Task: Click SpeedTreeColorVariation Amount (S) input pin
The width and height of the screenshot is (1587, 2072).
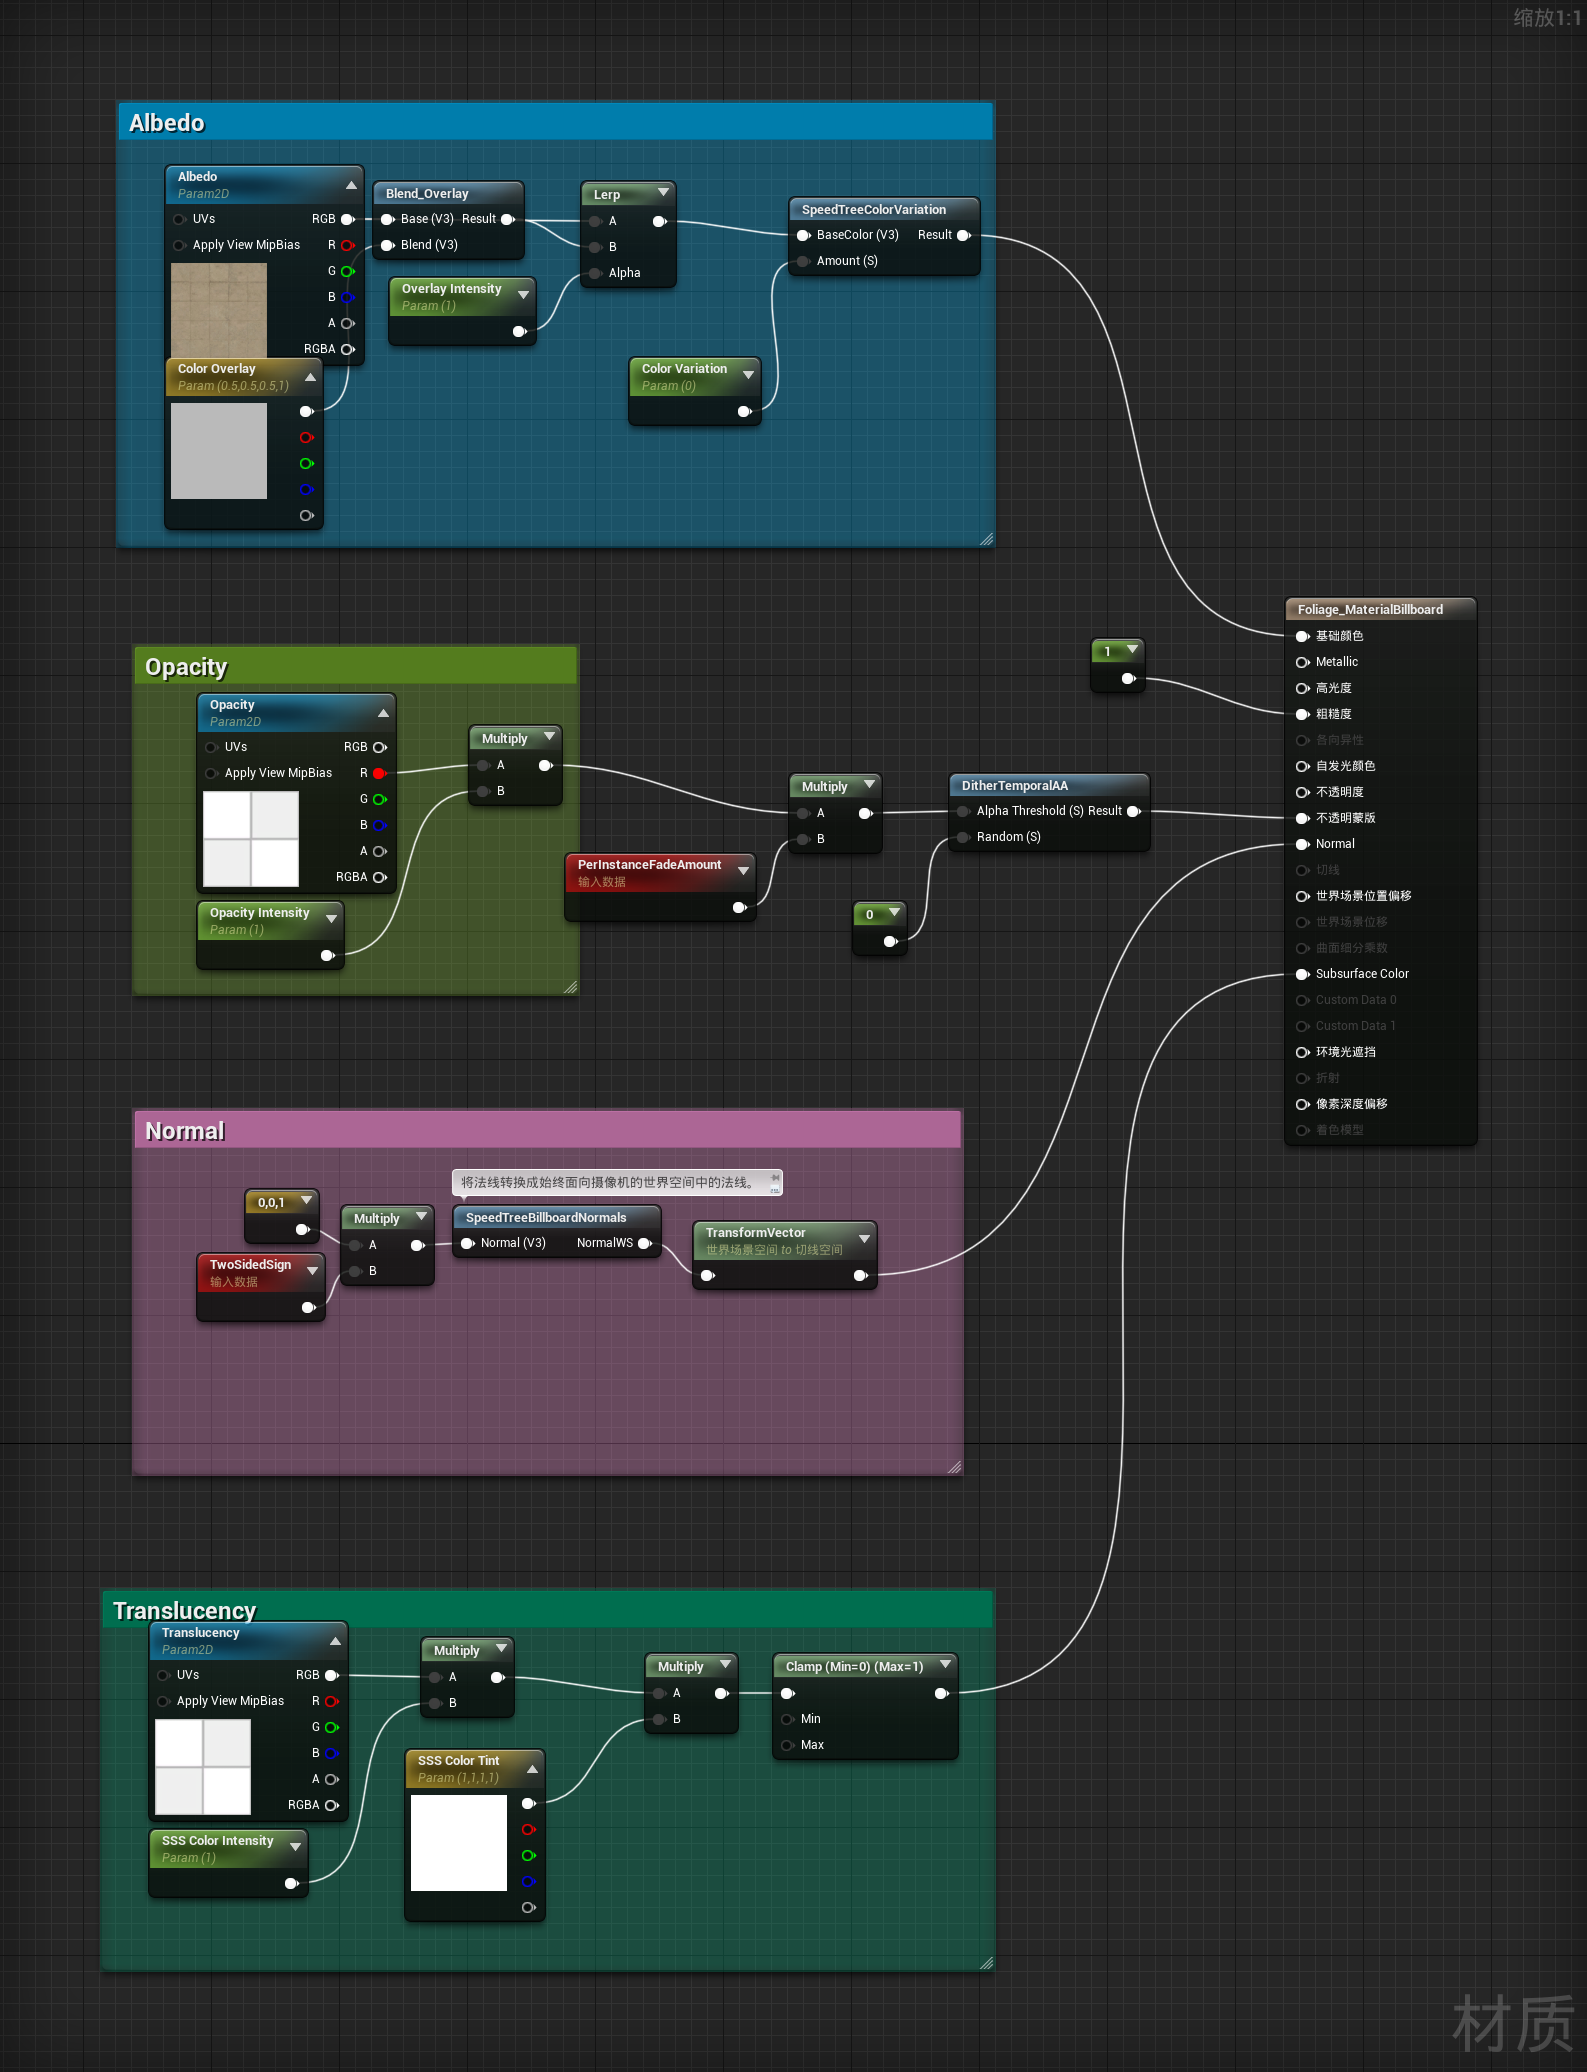Action: [803, 261]
